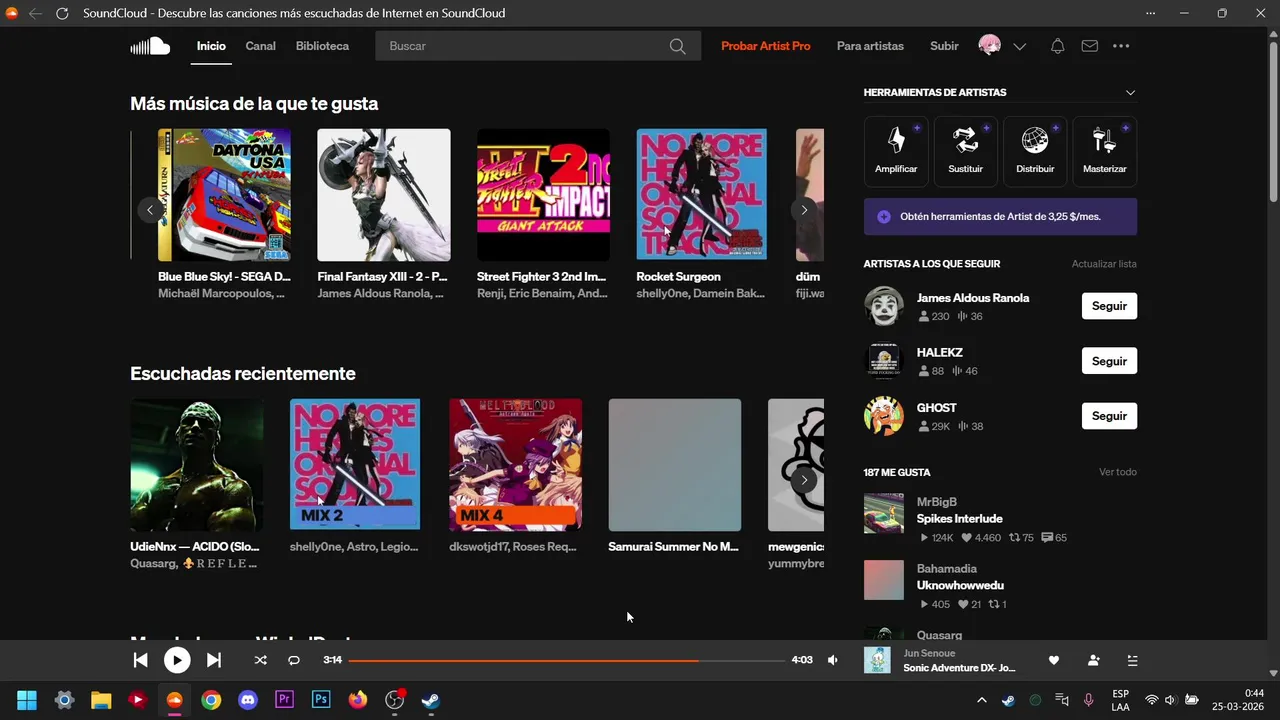
Task: Open the MIX 4 Melty Blood cover
Action: pos(515,465)
